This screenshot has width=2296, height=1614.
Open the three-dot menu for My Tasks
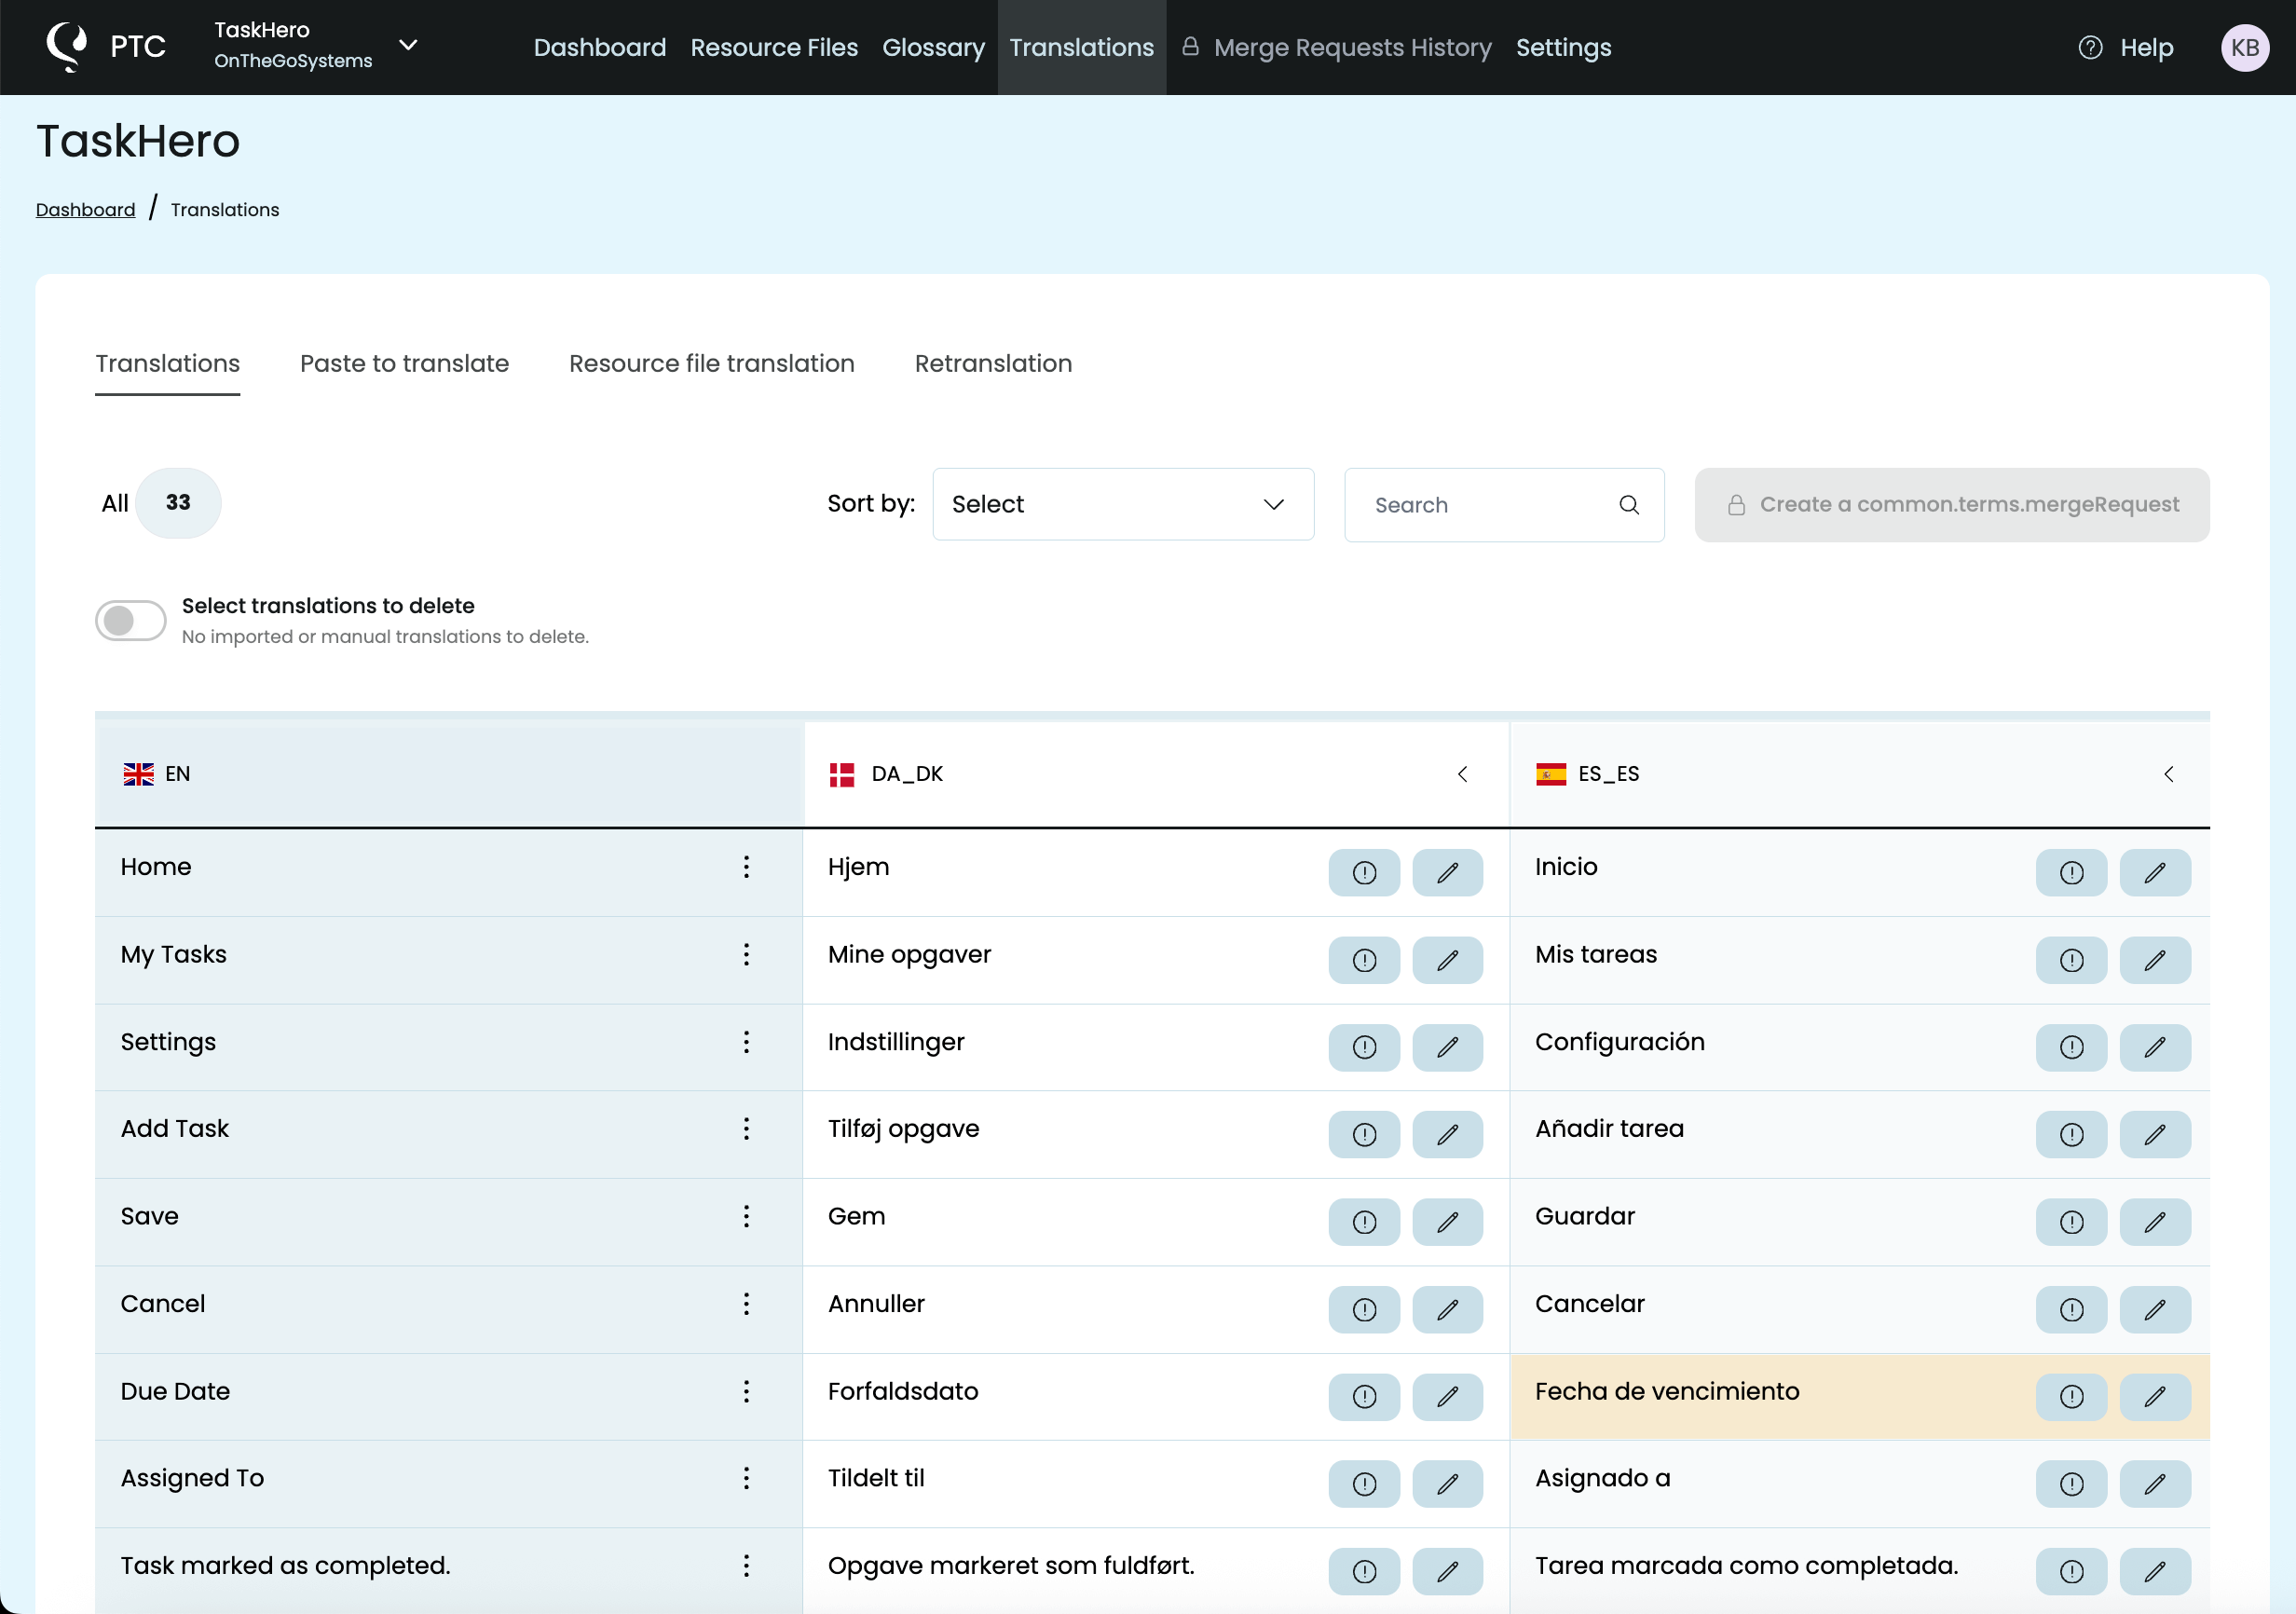pos(746,954)
